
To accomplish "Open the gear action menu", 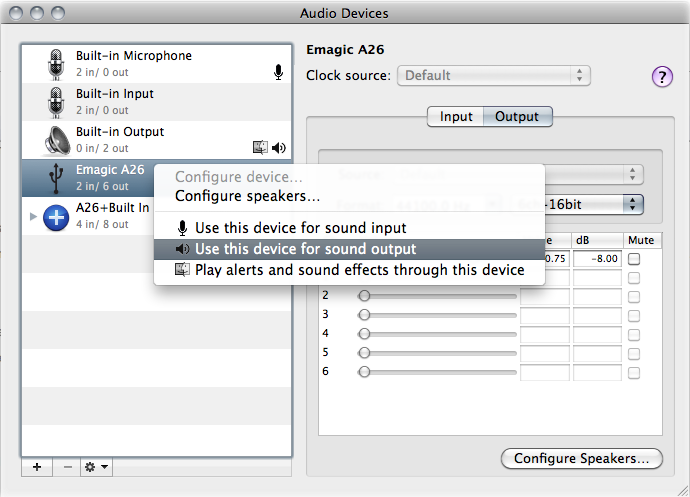I will pos(96,467).
